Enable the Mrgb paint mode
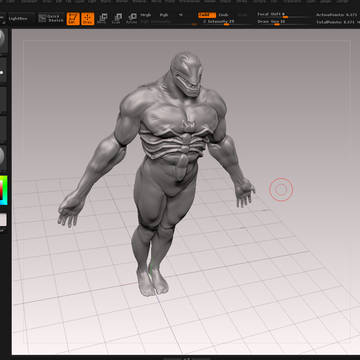The image size is (360, 360). tap(146, 15)
